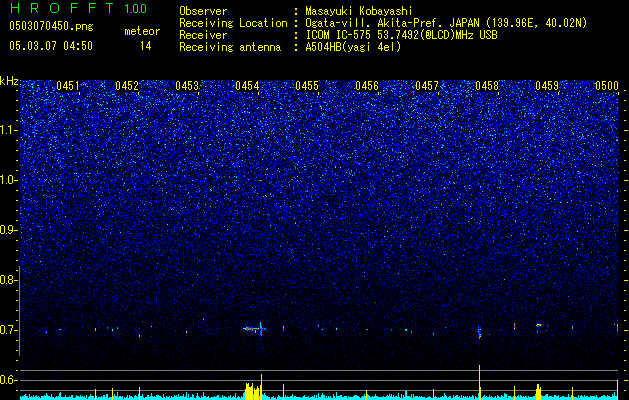The height and width of the screenshot is (400, 629).
Task: Click the A504HB(yagi 4el) antenna text
Action: [x=353, y=47]
